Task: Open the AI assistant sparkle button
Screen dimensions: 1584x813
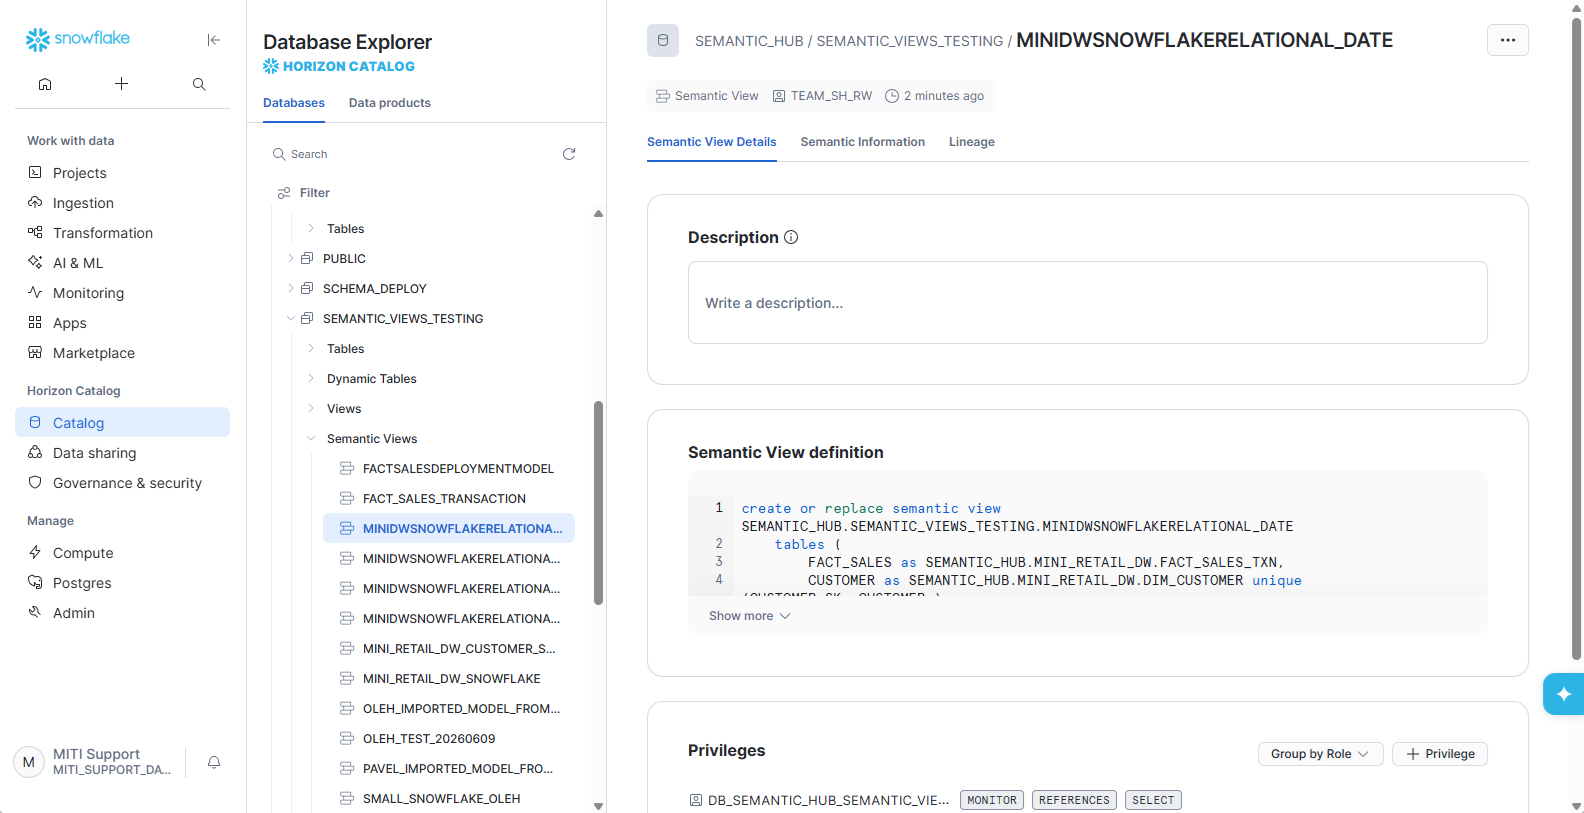Action: (1564, 694)
